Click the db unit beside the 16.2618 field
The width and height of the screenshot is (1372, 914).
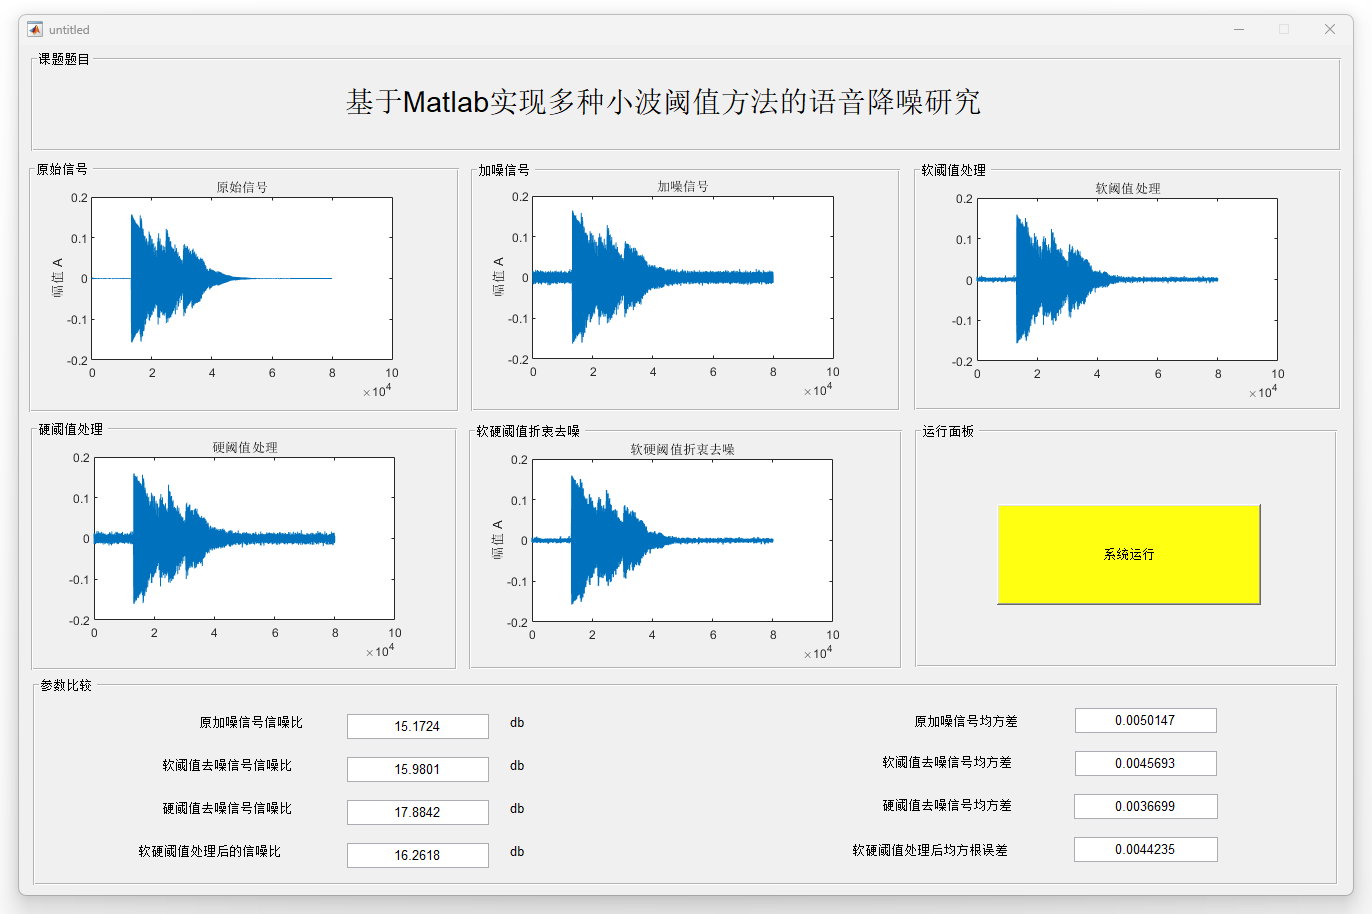(517, 851)
